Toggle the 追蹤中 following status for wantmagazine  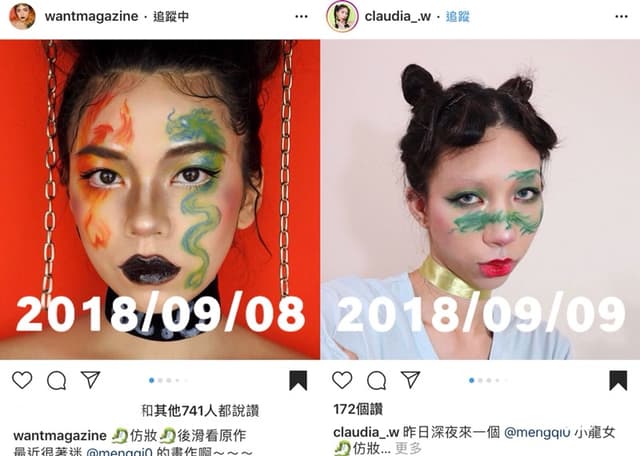171,16
